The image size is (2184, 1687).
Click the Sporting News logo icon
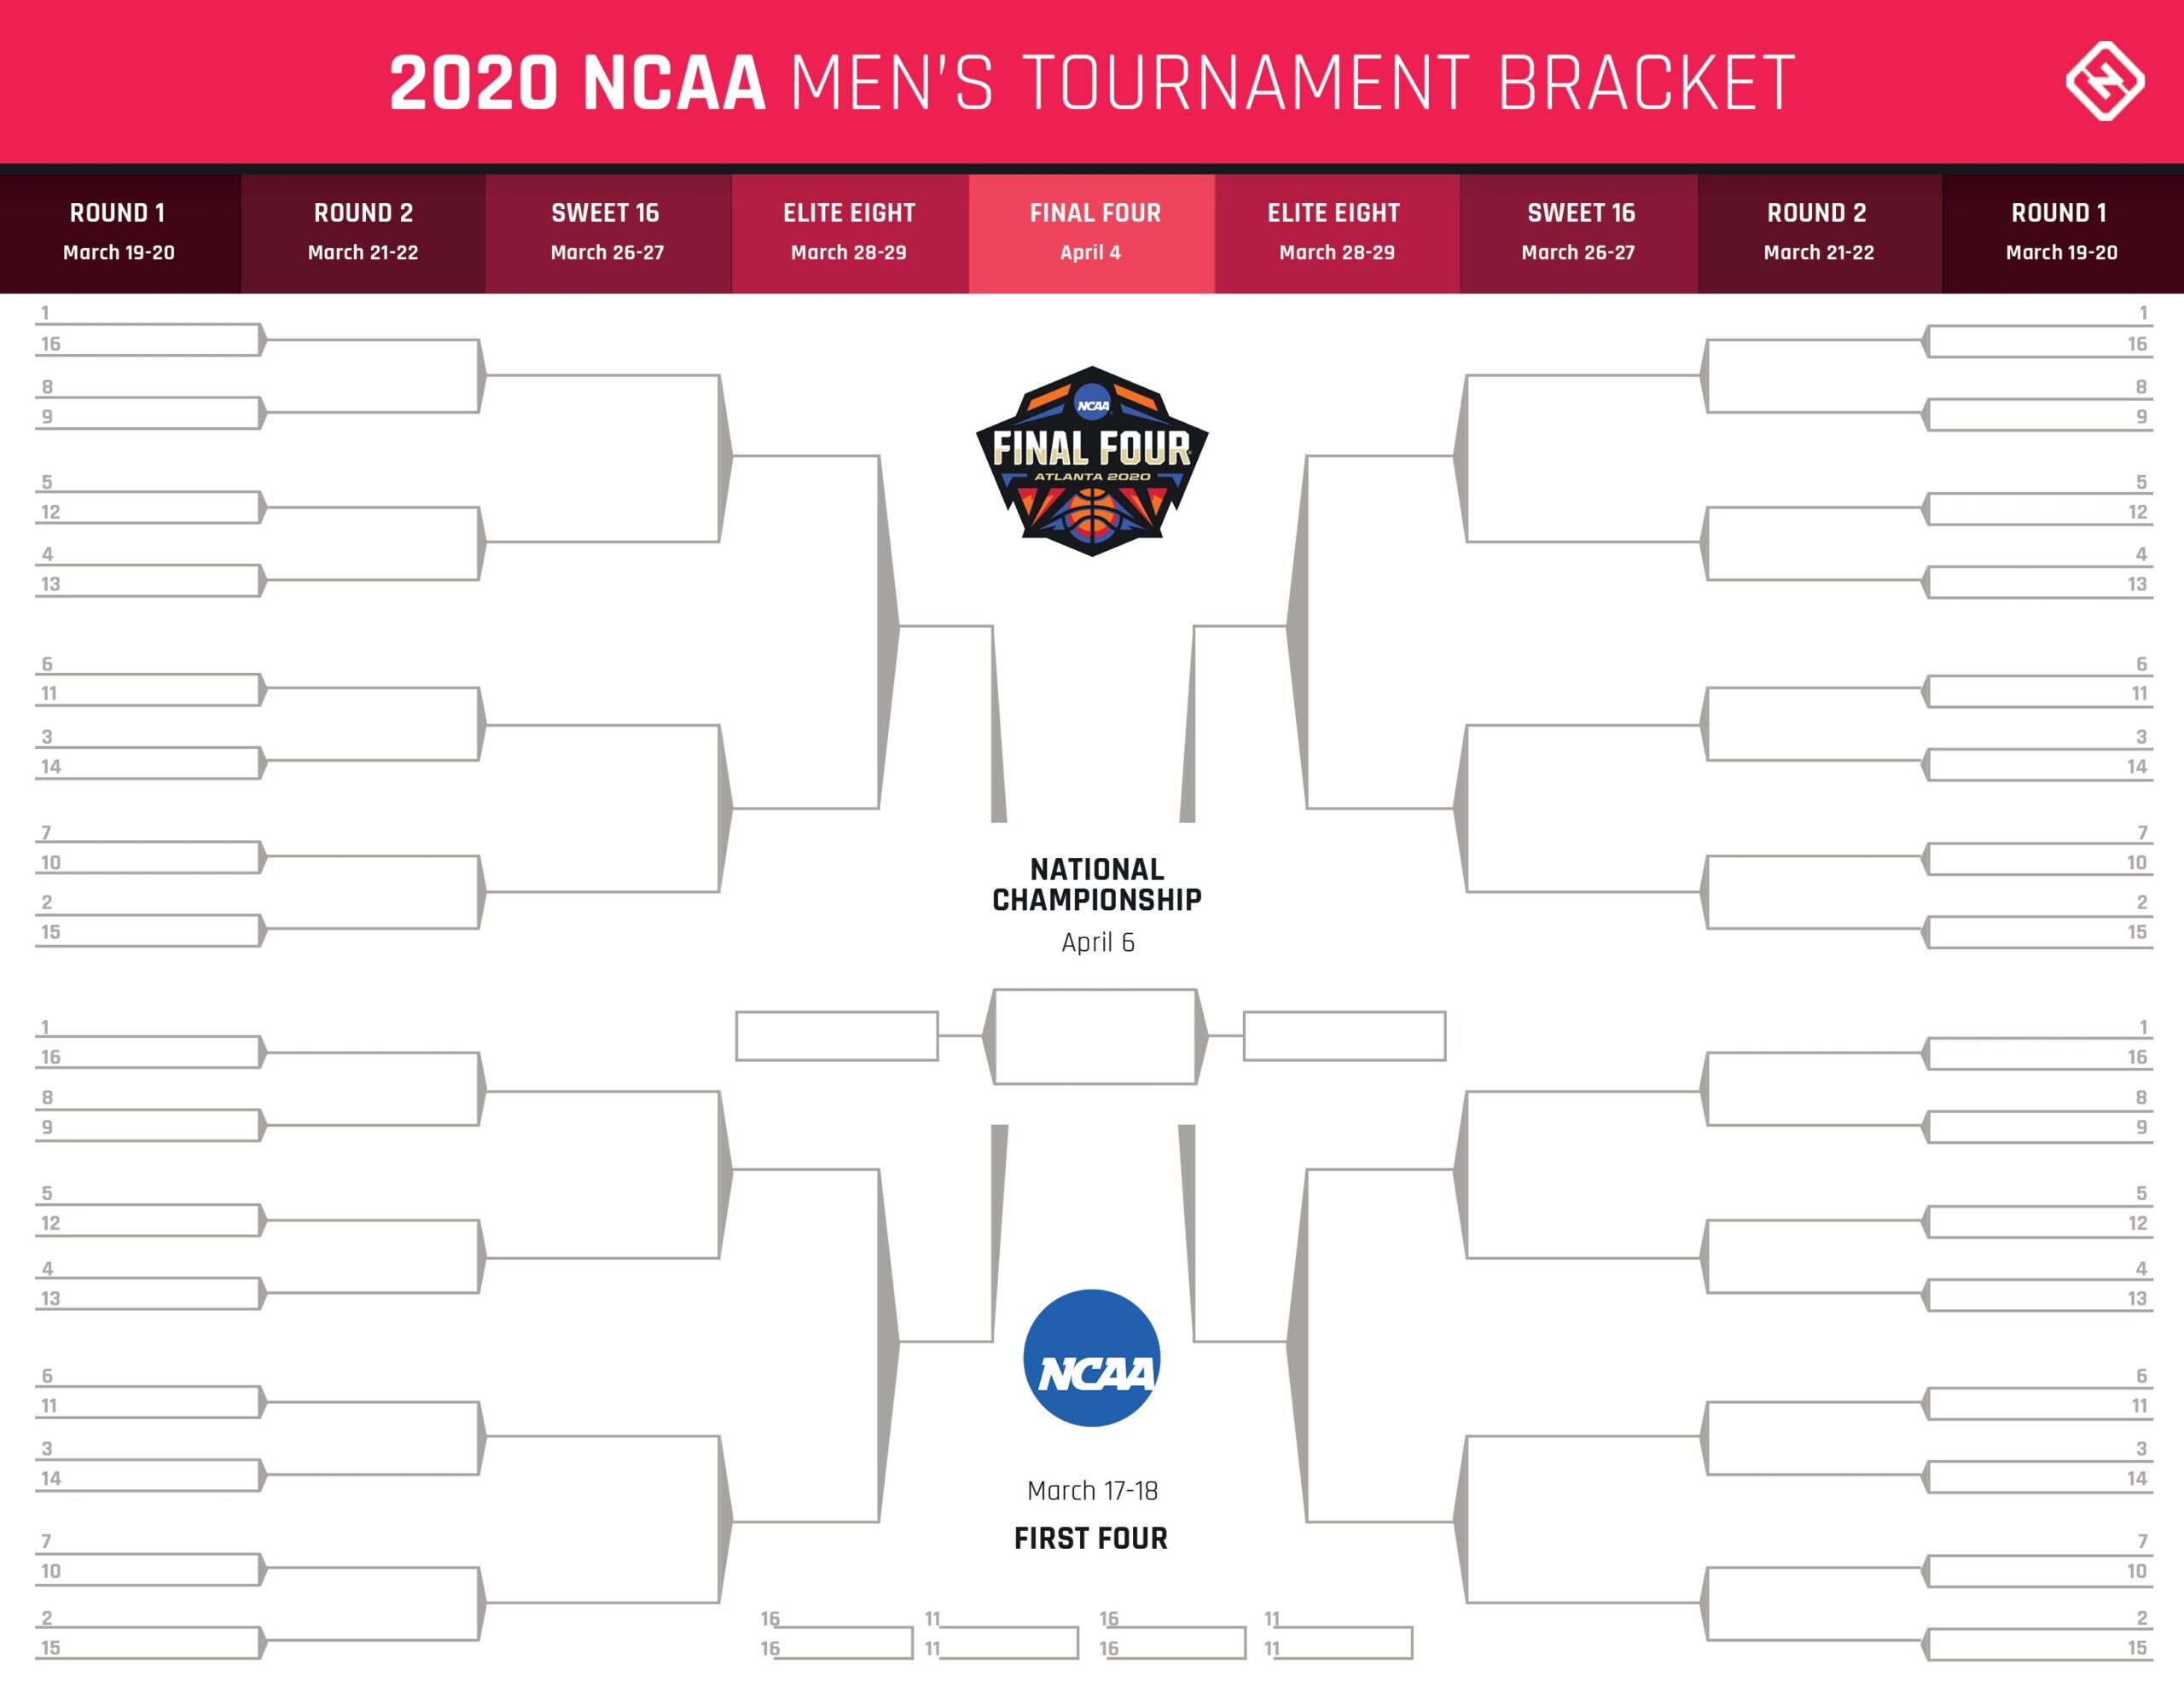click(2104, 81)
